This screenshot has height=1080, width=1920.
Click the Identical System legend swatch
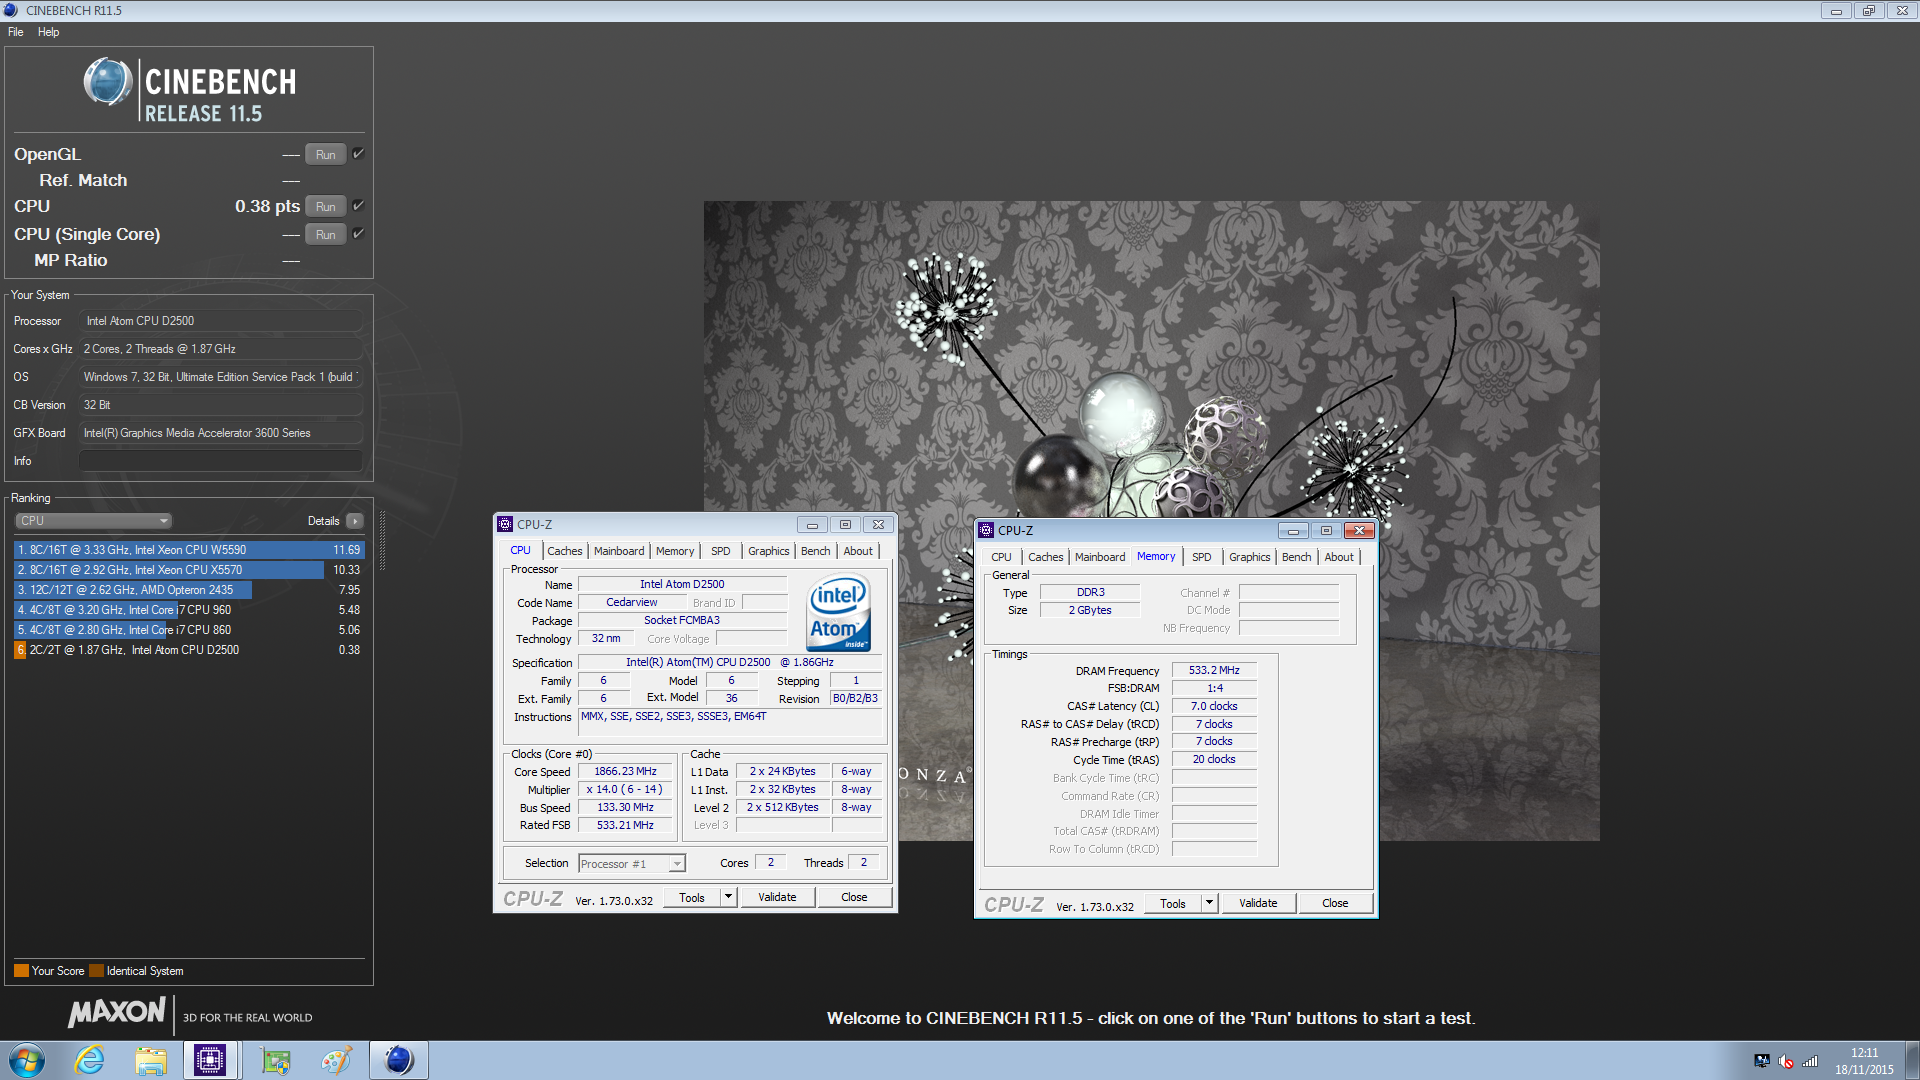coord(96,971)
